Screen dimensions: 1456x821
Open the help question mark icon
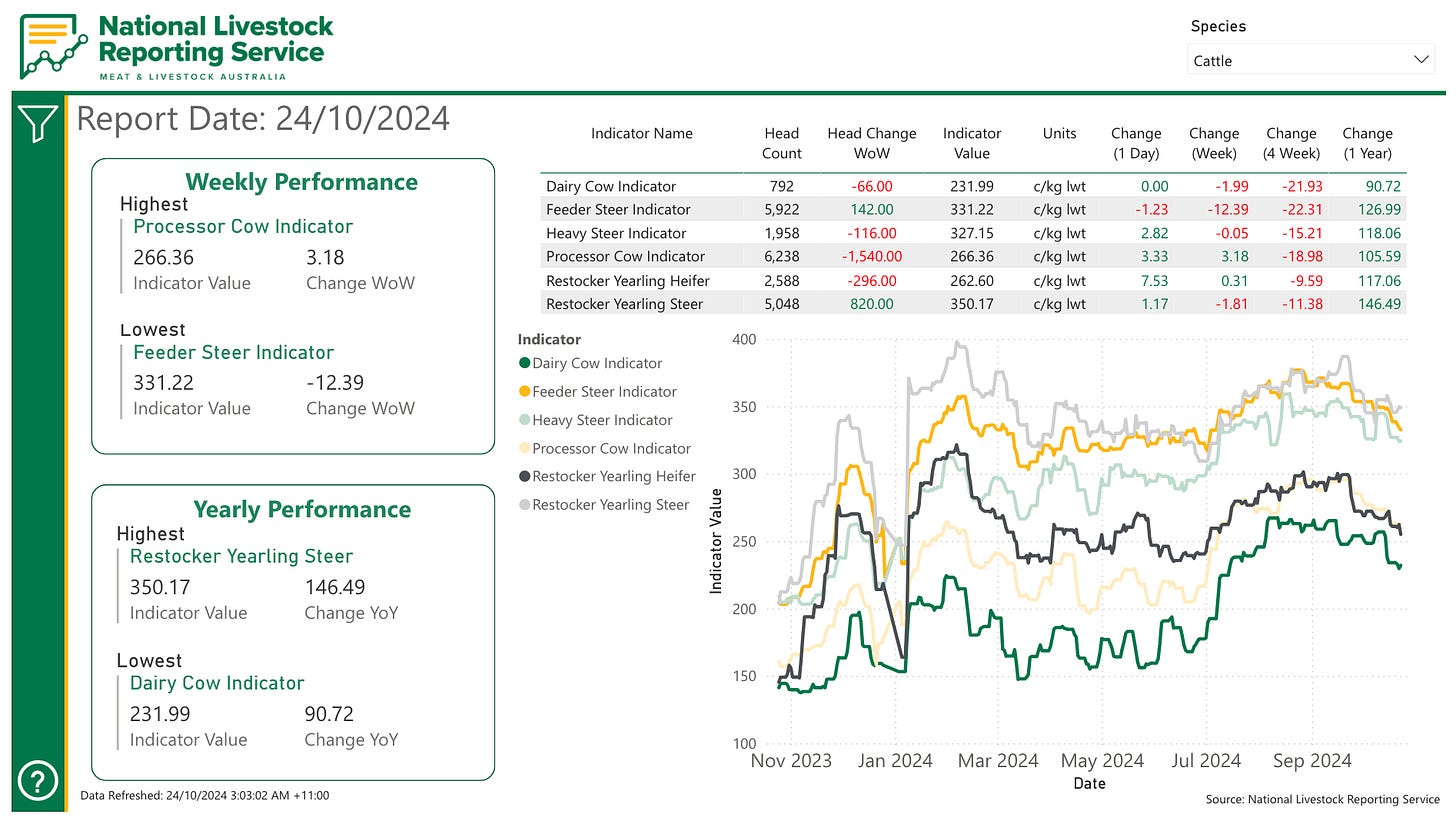tap(37, 779)
